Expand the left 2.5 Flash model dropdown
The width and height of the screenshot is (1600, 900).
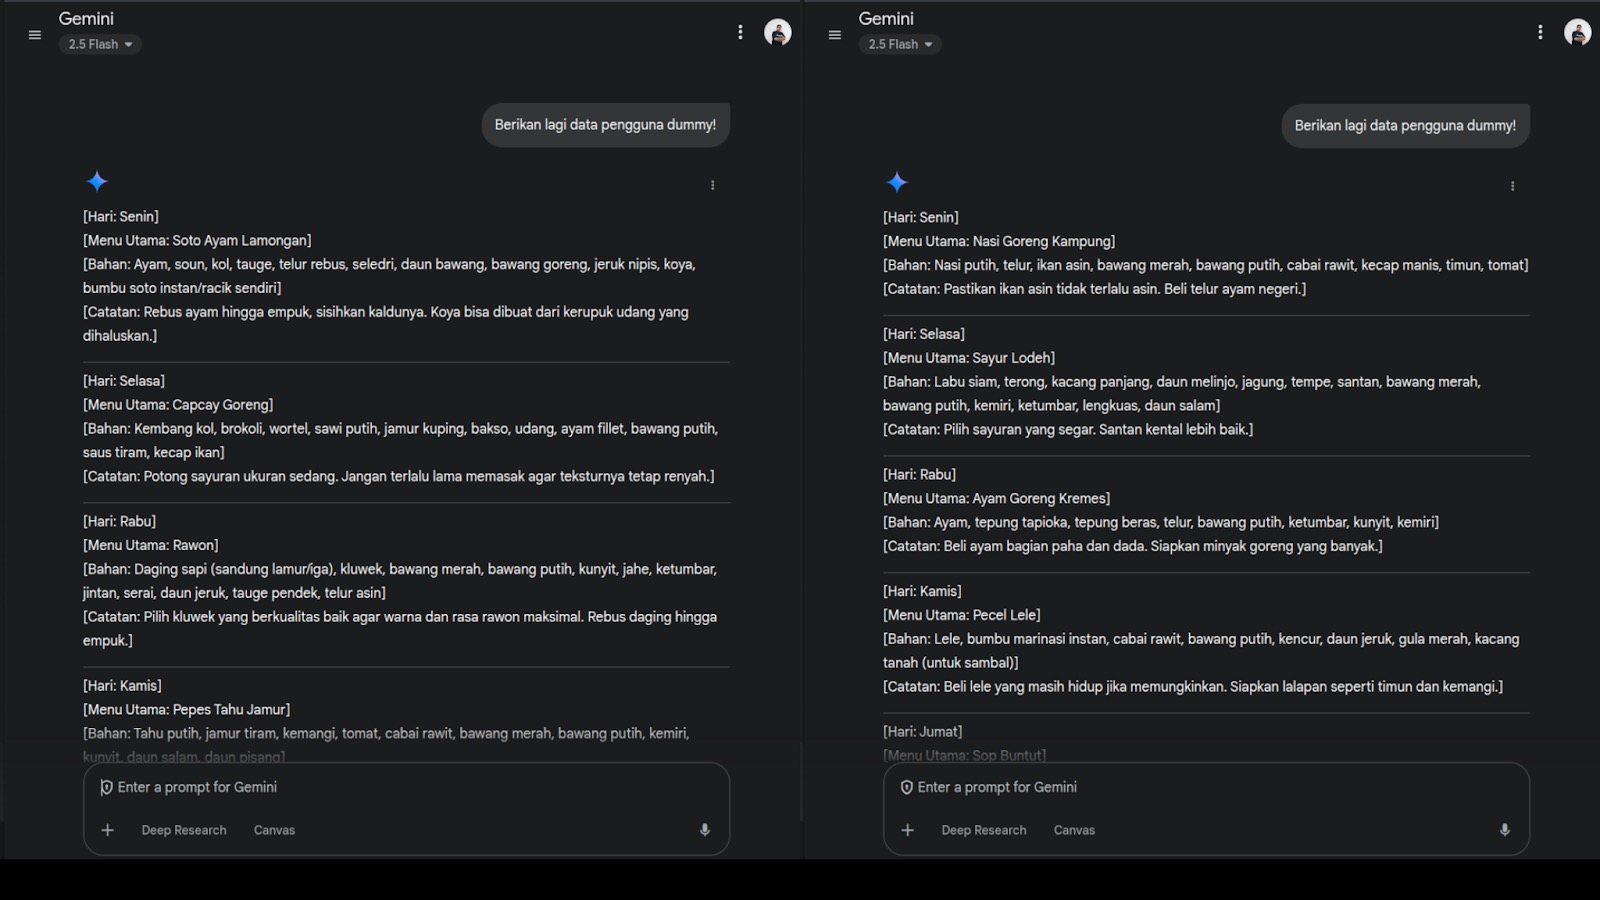pos(100,44)
